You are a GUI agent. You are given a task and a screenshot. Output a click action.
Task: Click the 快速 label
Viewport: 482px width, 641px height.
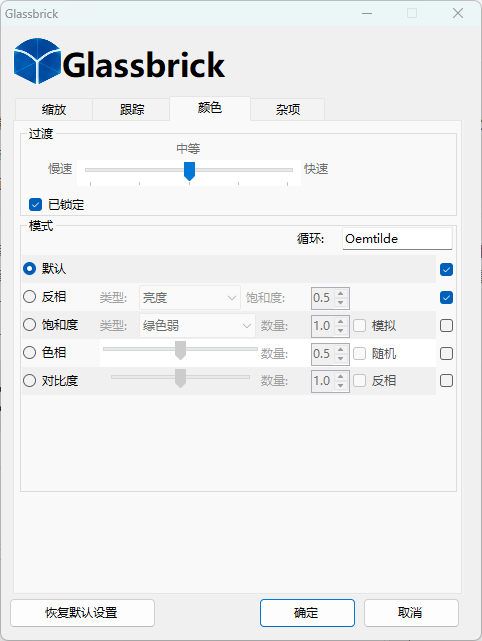click(x=316, y=168)
